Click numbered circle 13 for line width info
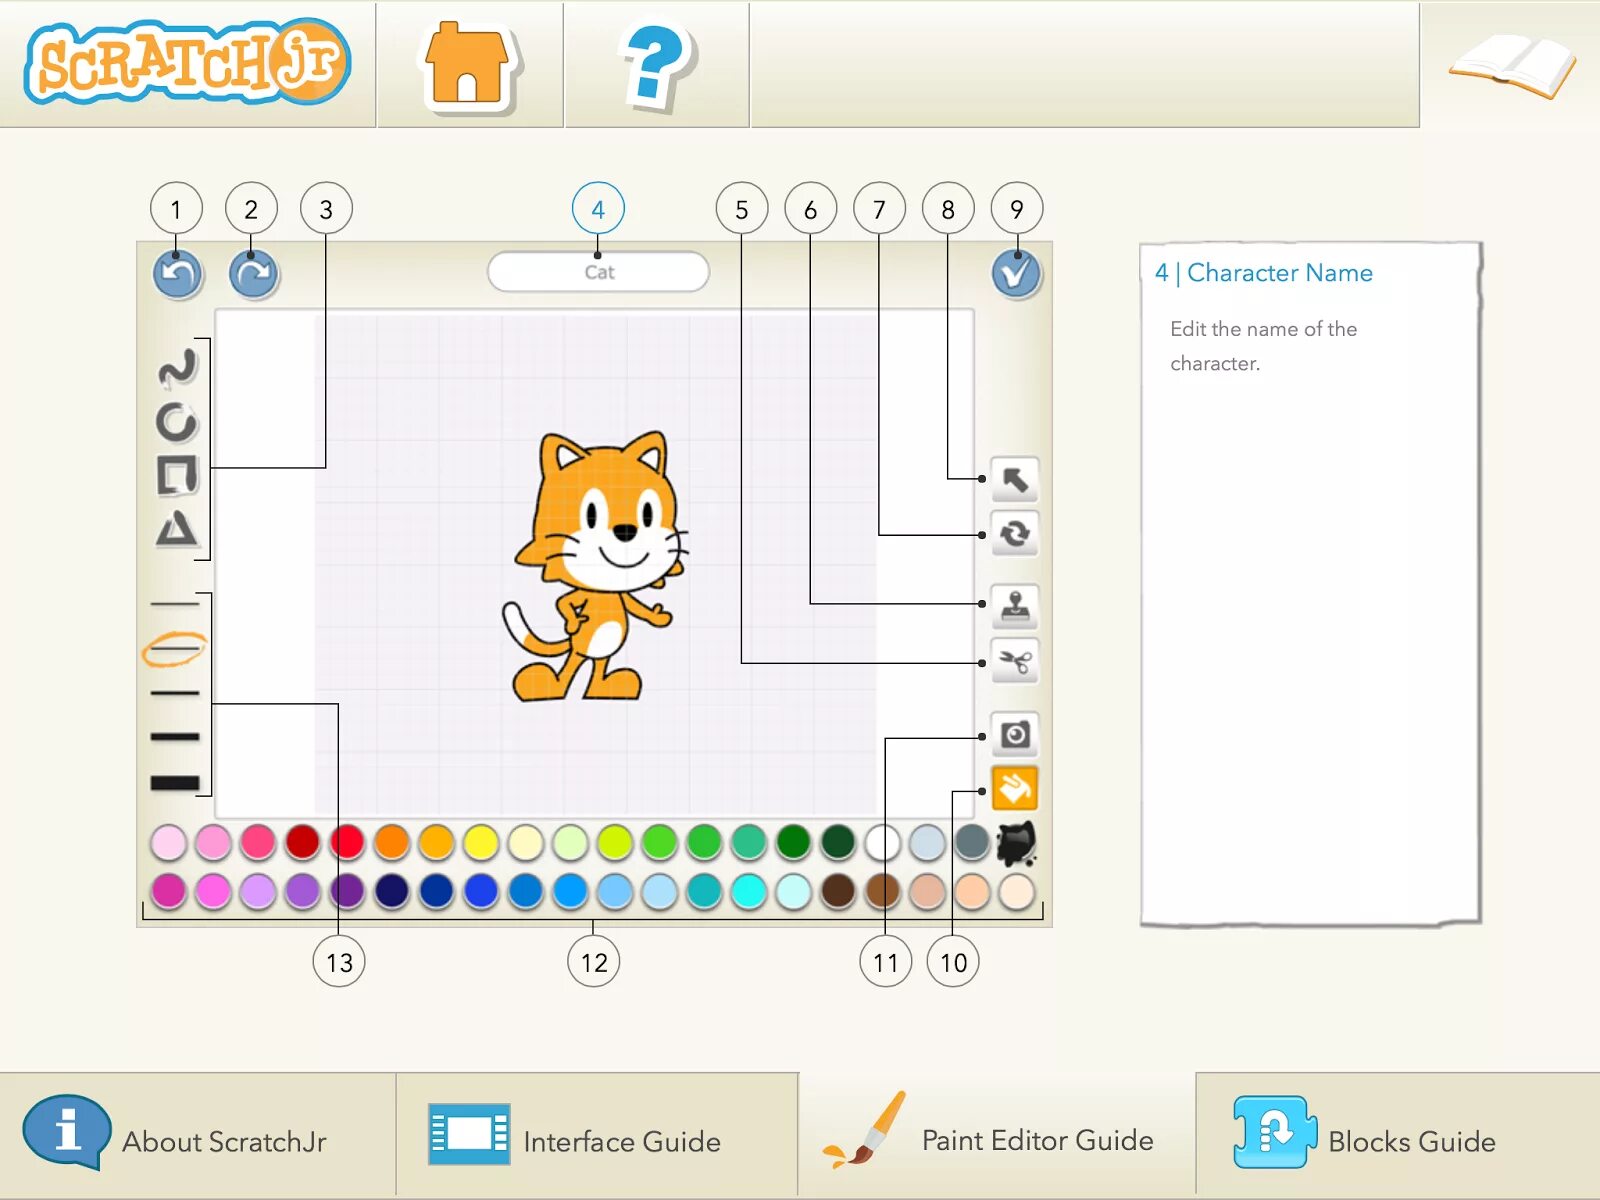 [339, 961]
